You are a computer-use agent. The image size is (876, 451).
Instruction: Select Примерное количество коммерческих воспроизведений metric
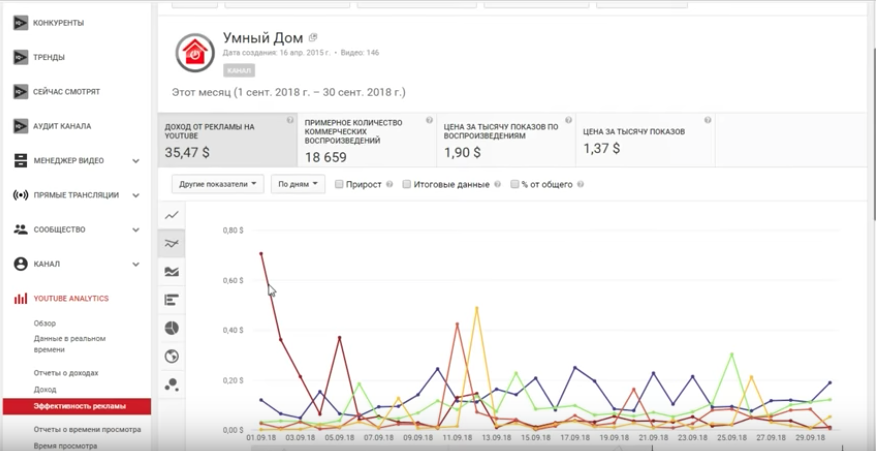pos(367,140)
